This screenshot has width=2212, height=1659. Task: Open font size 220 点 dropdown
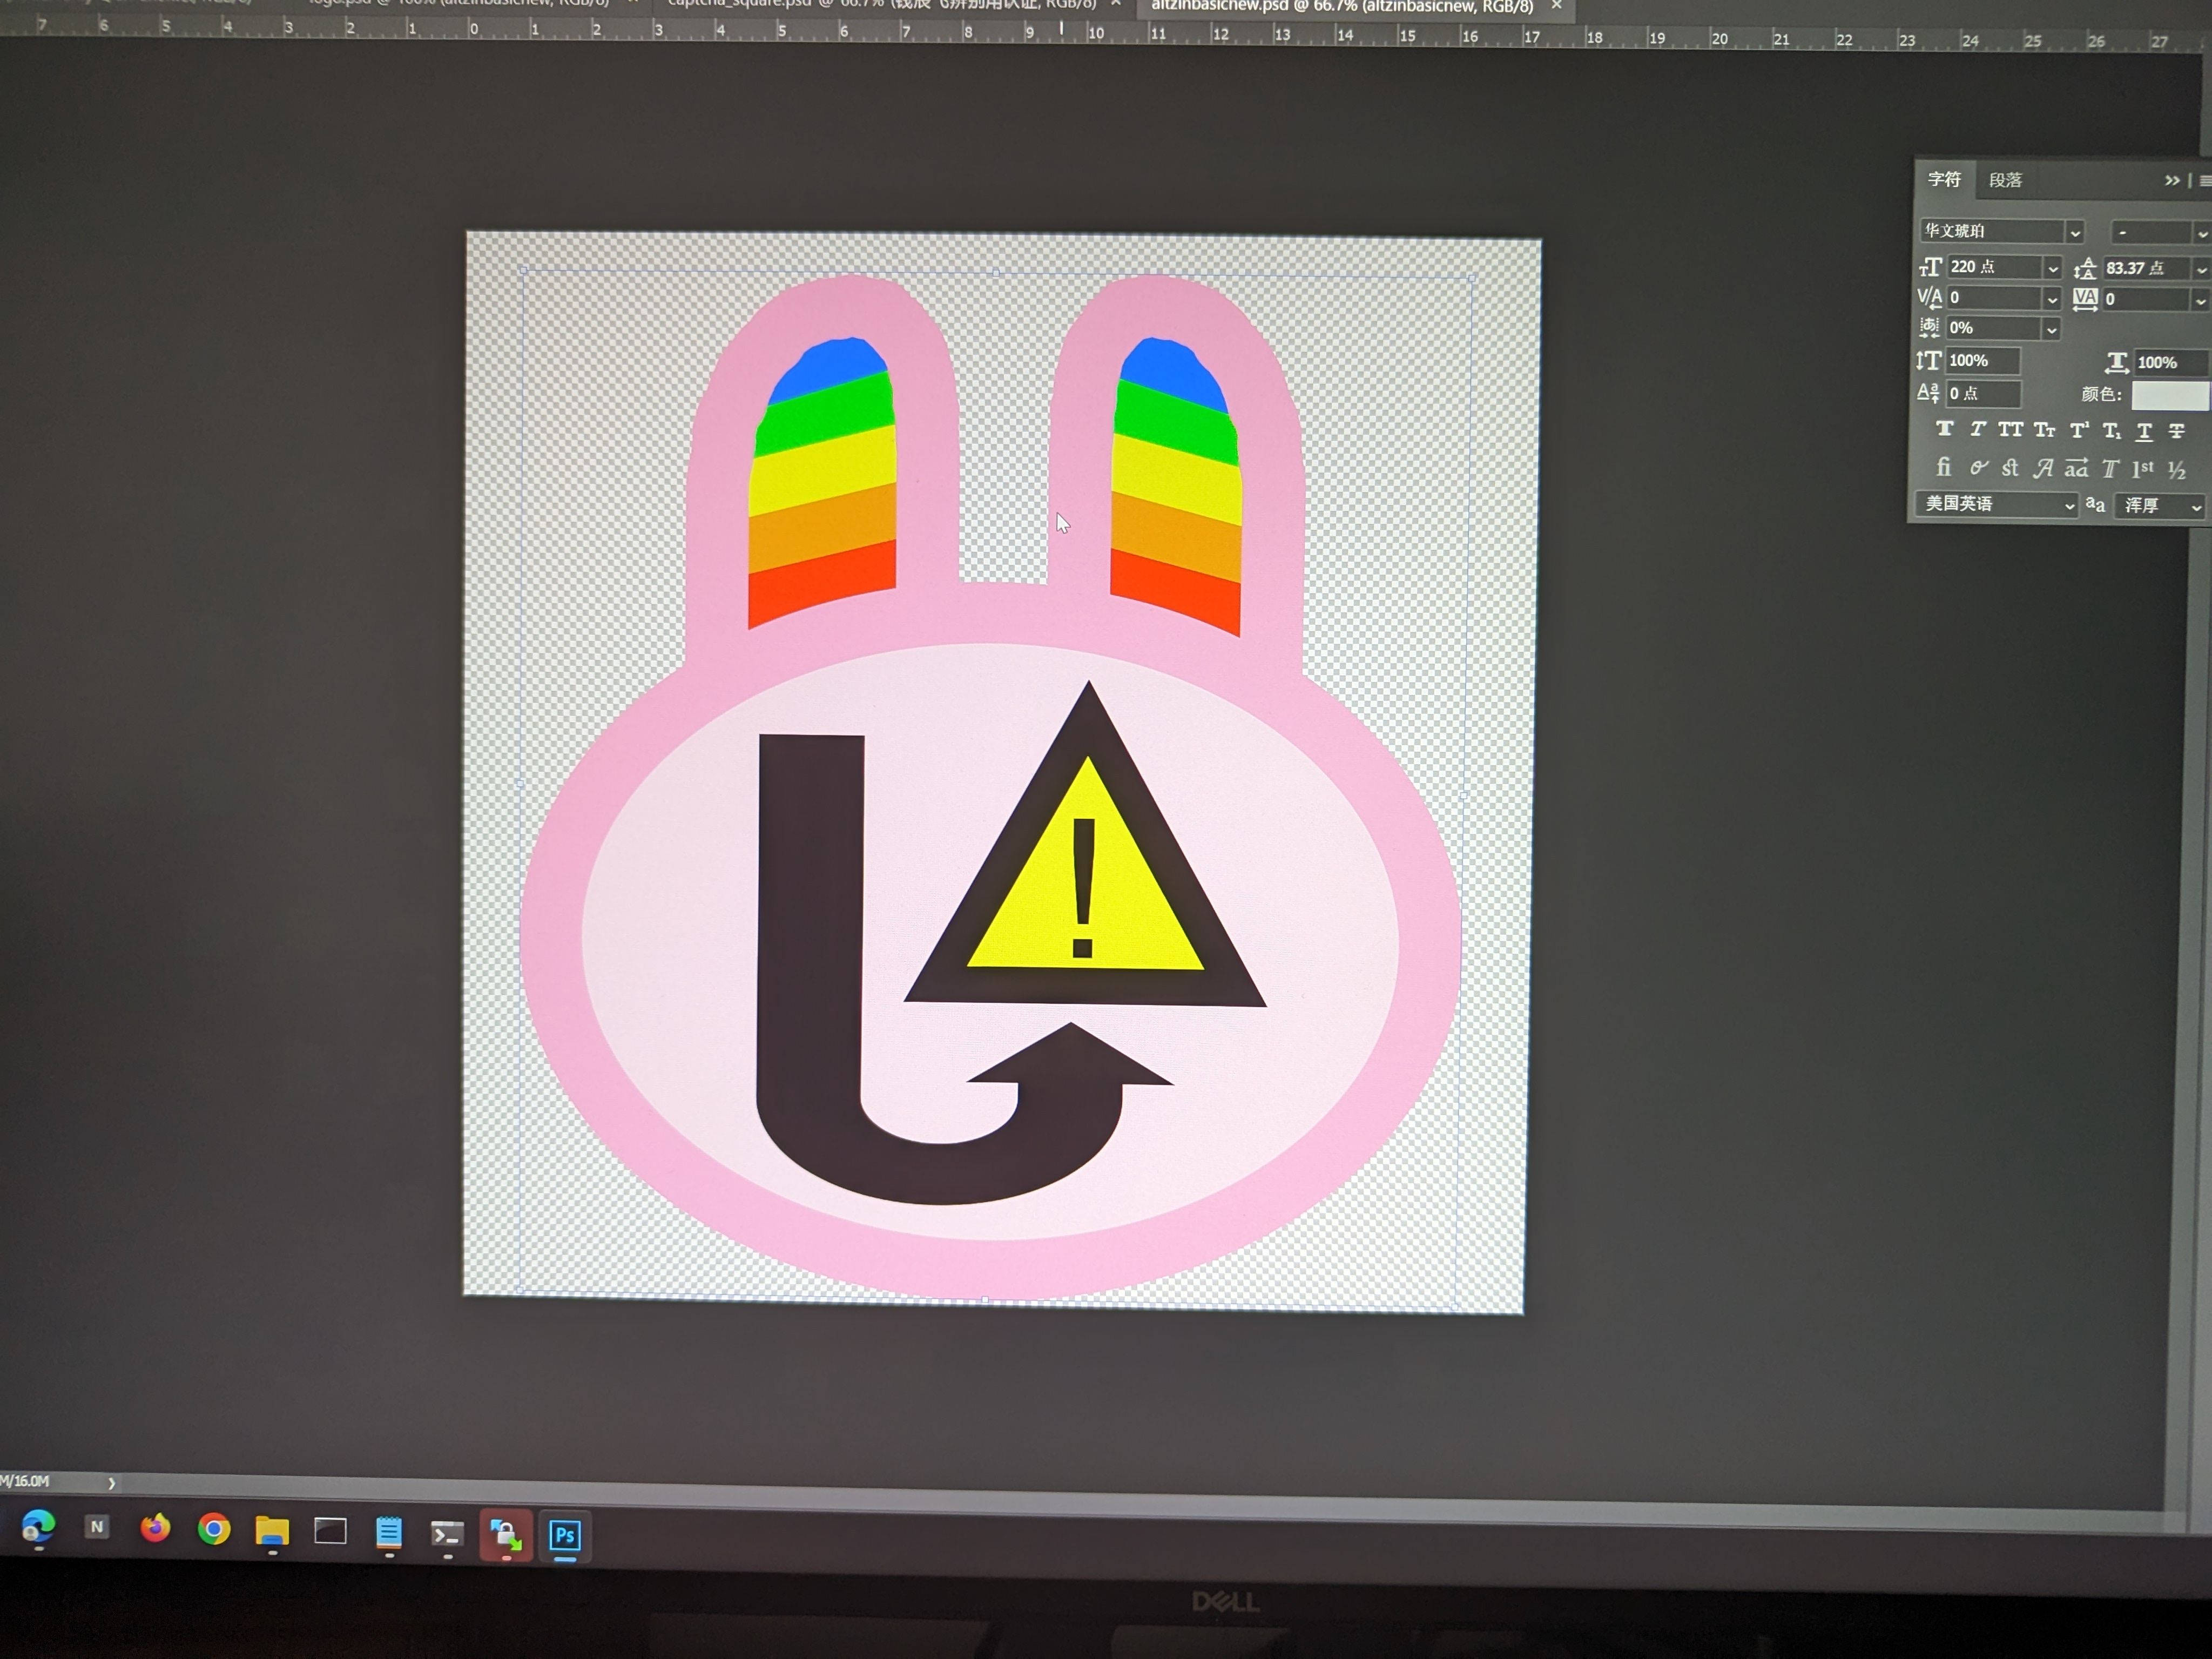2052,268
